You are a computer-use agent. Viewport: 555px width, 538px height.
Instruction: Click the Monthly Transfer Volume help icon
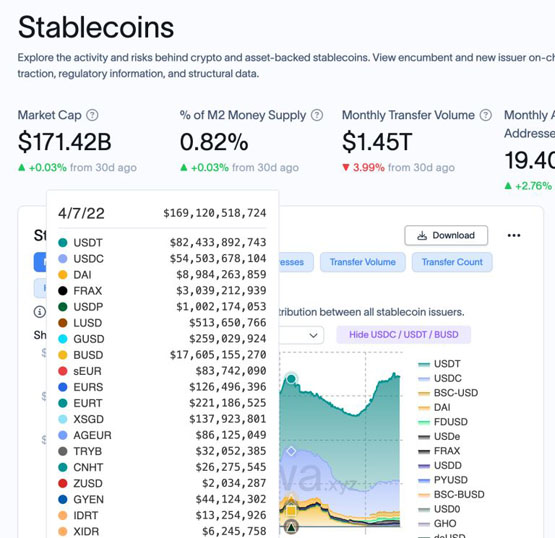click(486, 115)
